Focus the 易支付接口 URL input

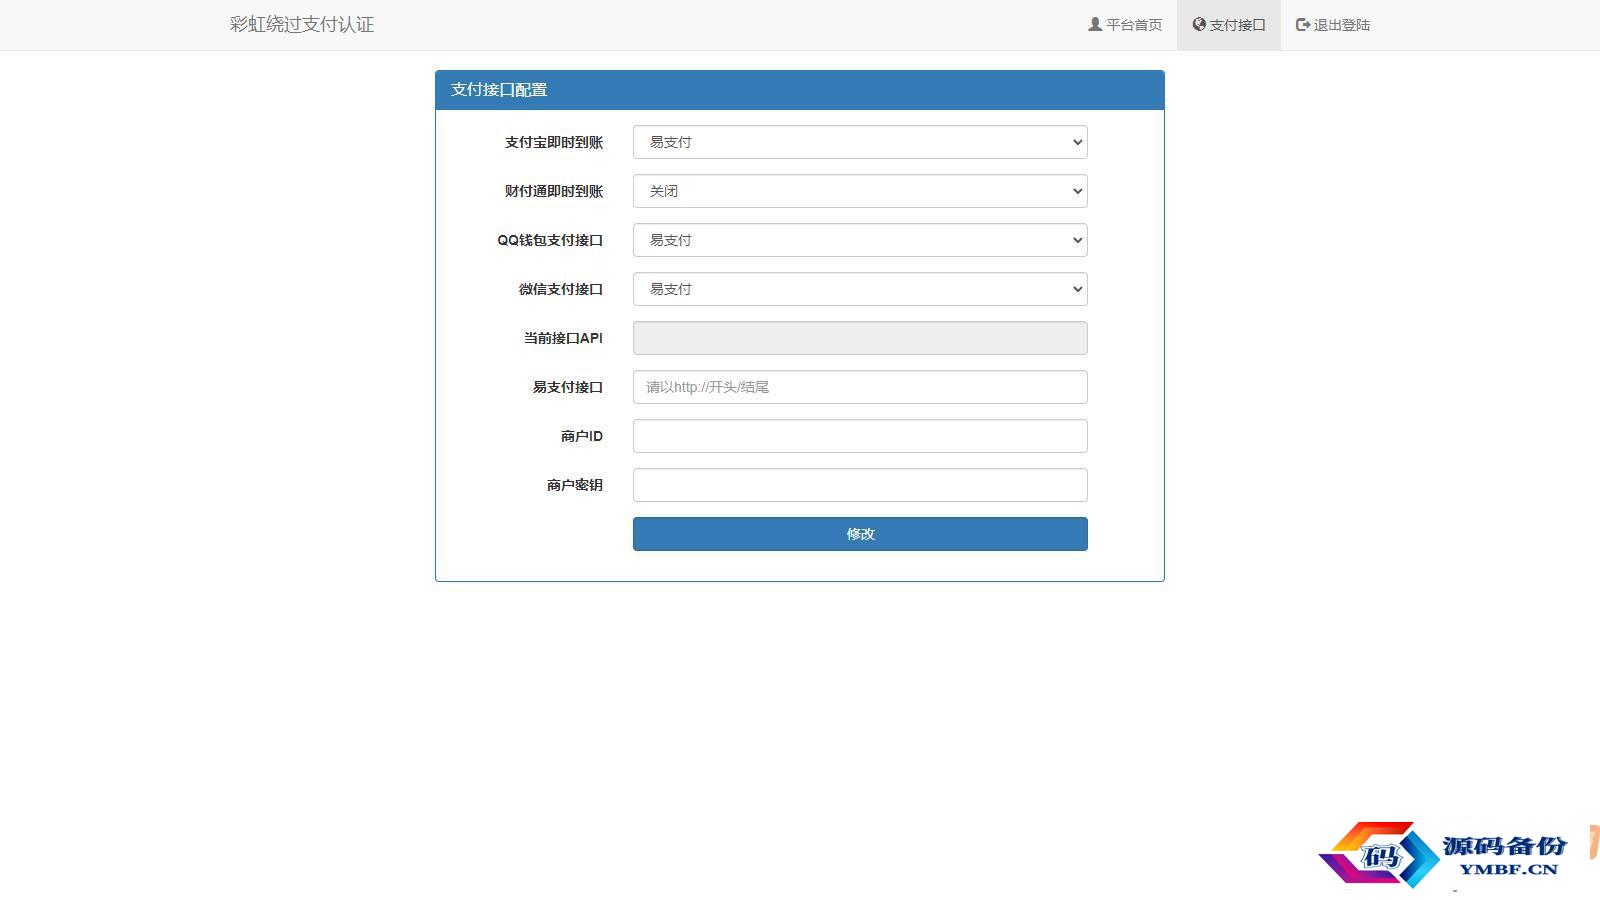[860, 387]
